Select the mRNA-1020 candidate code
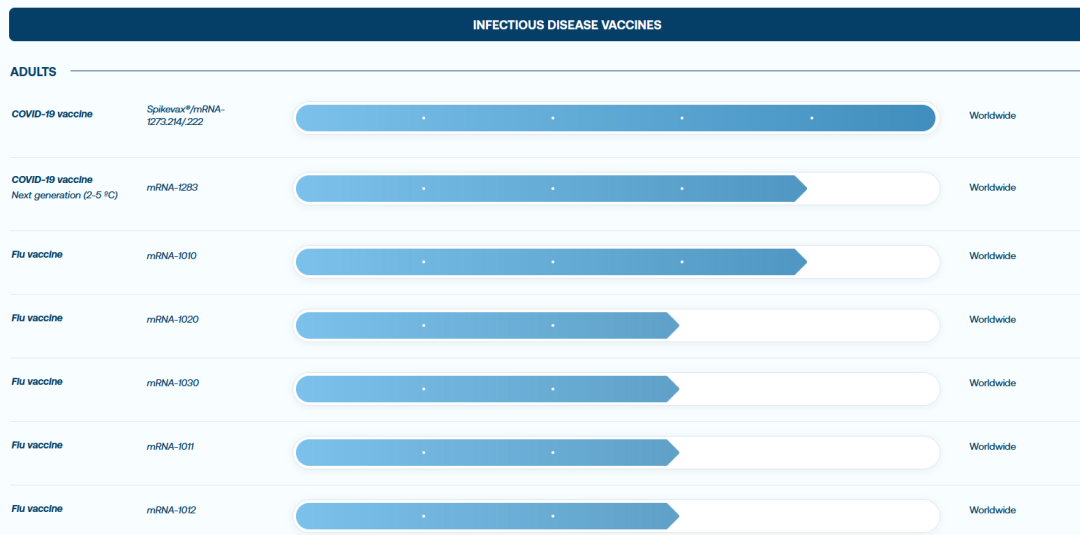Image resolution: width=1080 pixels, height=535 pixels. [173, 319]
